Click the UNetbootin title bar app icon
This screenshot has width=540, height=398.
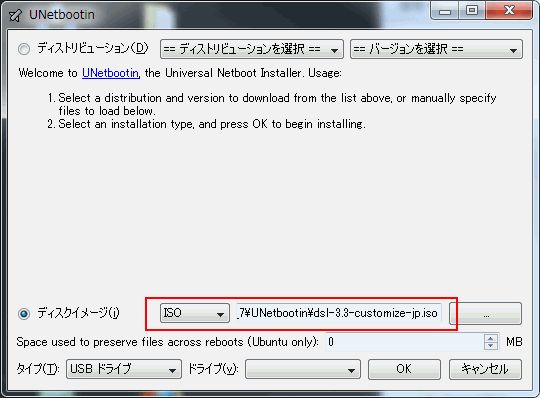coord(16,15)
